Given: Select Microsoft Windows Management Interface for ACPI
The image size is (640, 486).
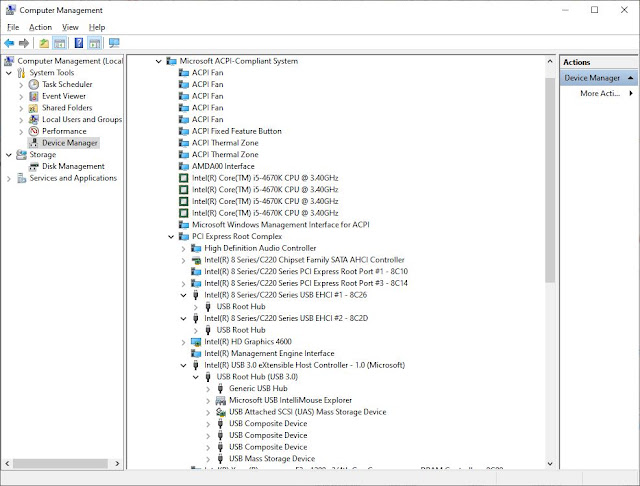Looking at the screenshot, I should pos(280,225).
